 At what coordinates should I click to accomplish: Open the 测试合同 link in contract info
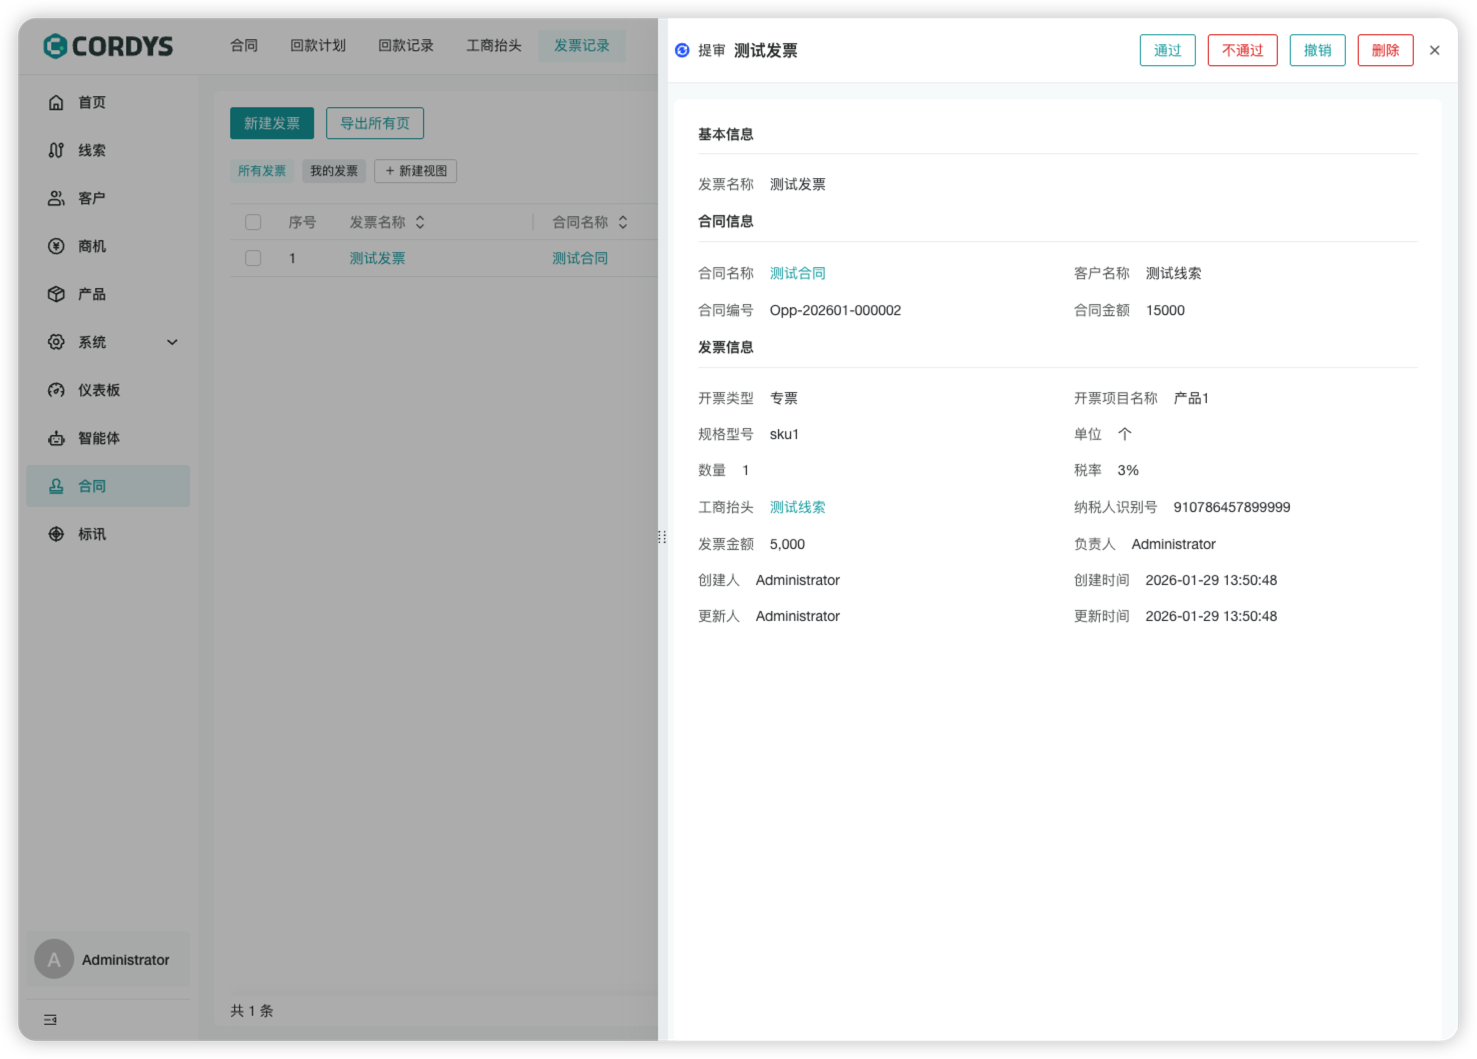797,273
